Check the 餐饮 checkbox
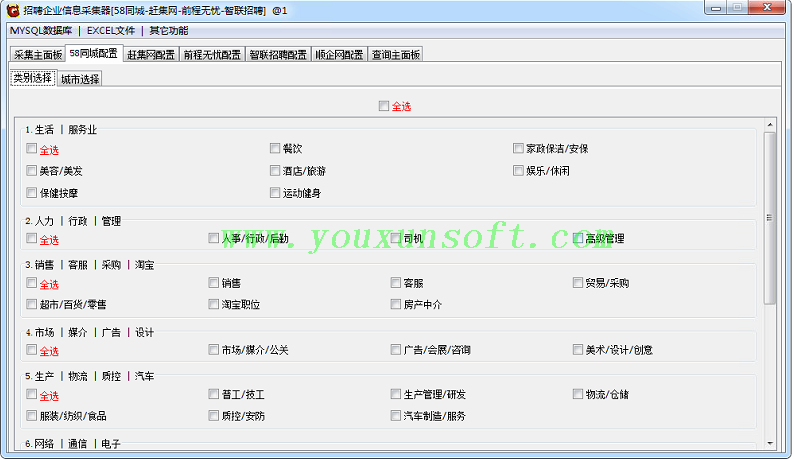794x459 pixels. click(x=275, y=148)
